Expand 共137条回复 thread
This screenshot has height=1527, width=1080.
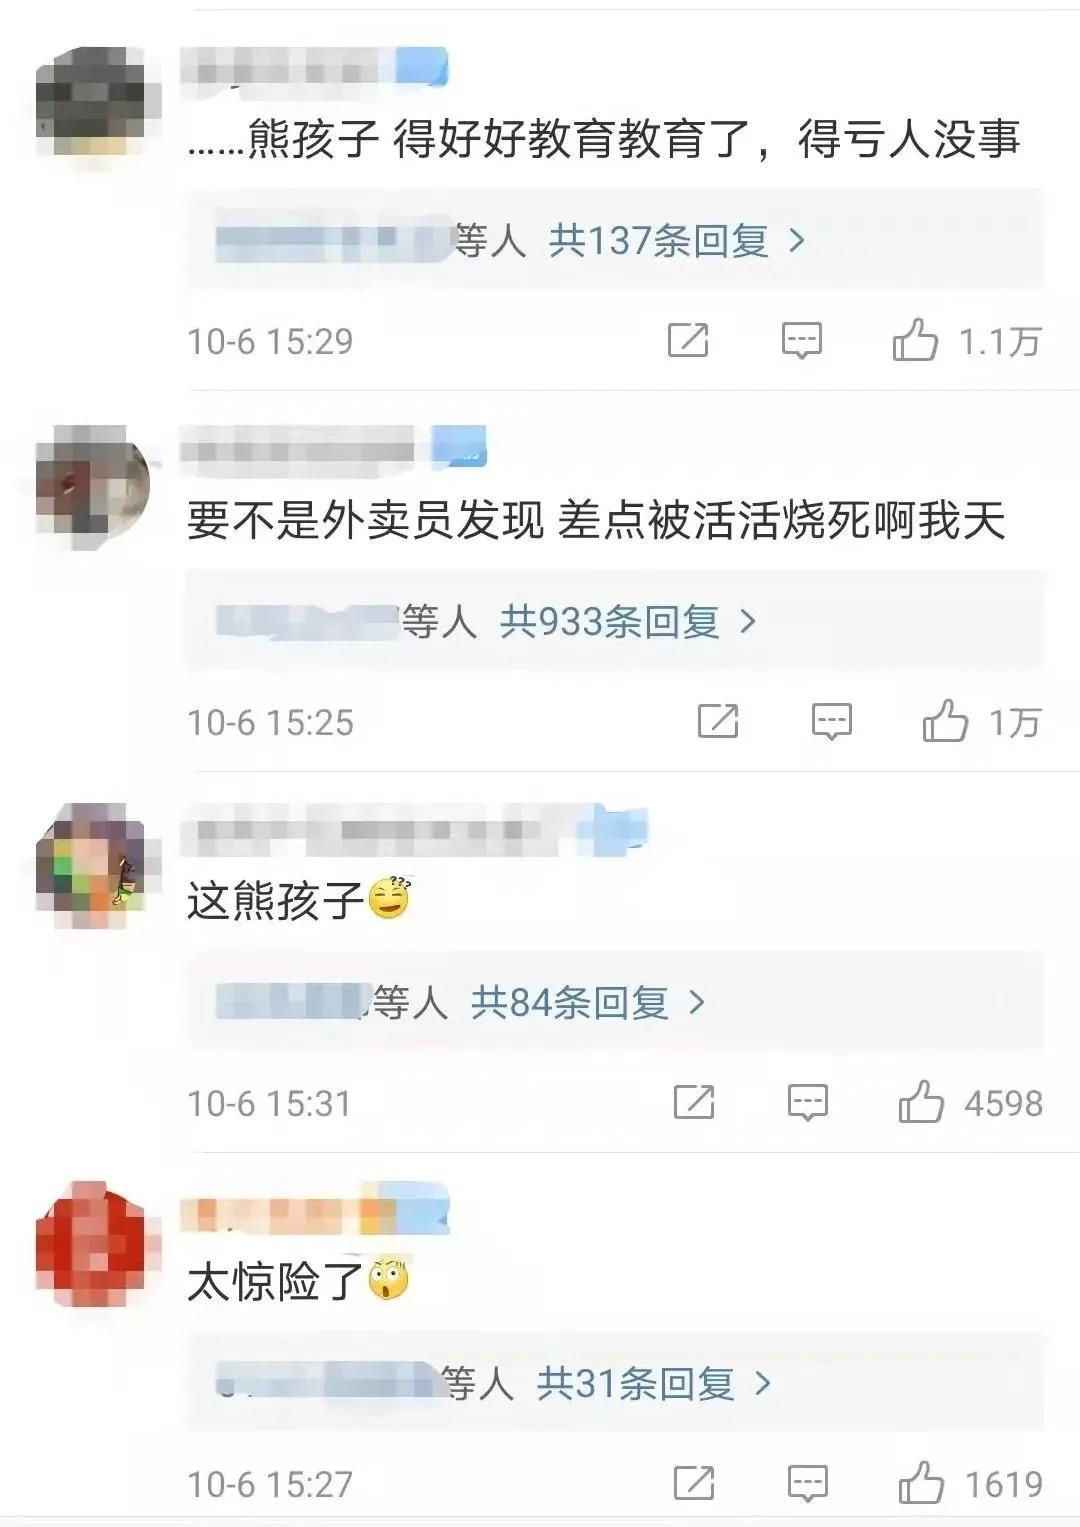point(677,241)
